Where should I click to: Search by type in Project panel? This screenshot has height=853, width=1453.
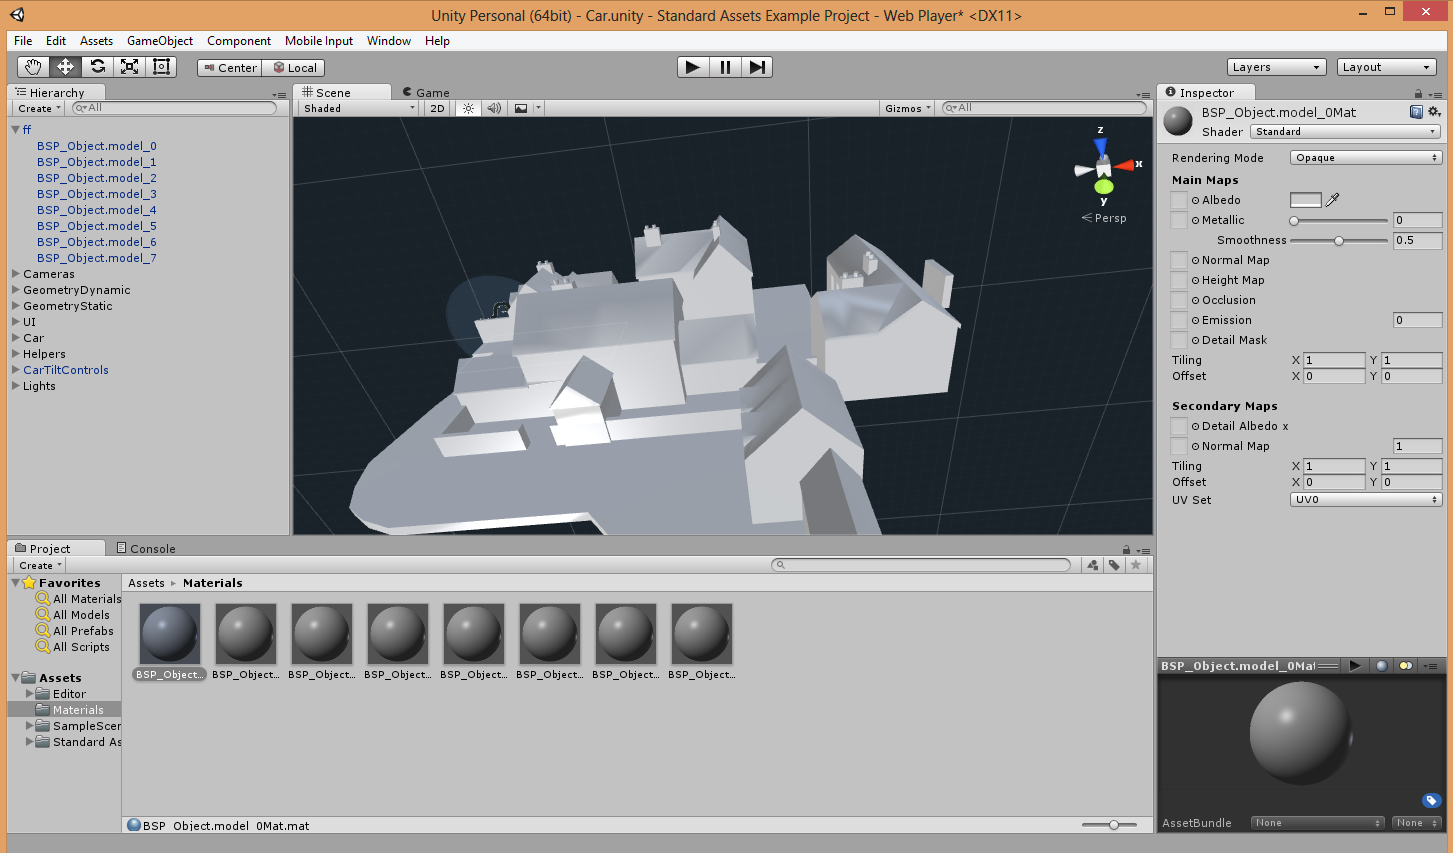[x=1092, y=565]
